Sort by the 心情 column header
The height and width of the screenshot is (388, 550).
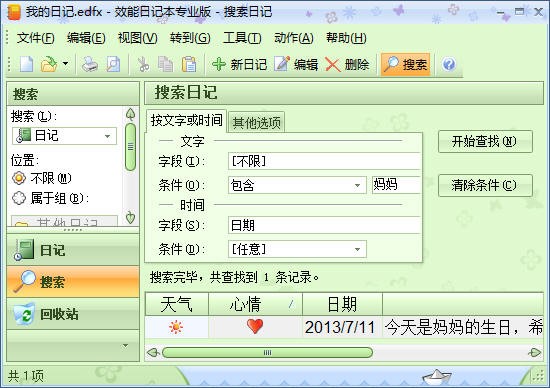(255, 304)
